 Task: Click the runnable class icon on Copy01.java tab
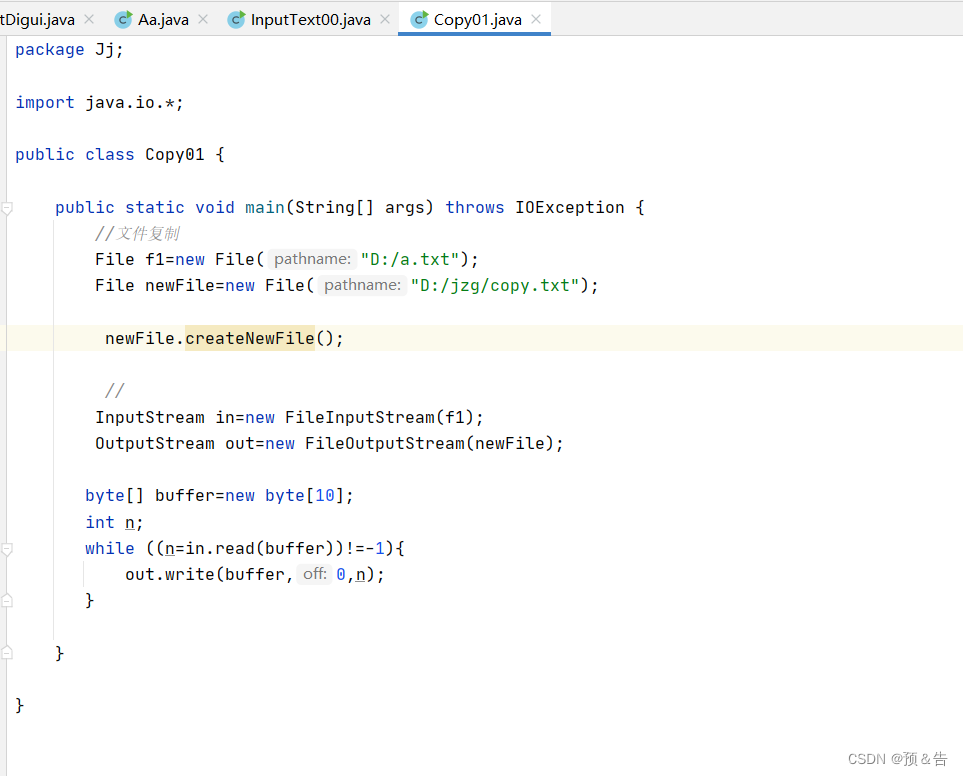point(420,18)
